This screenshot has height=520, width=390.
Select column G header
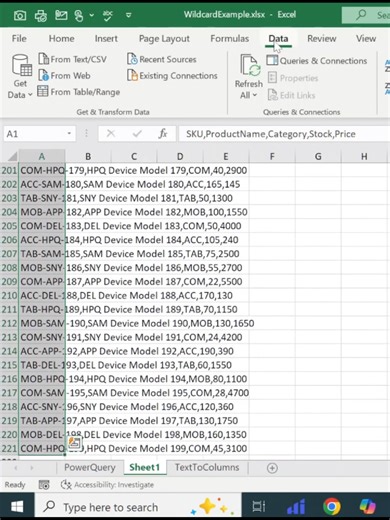(318, 156)
